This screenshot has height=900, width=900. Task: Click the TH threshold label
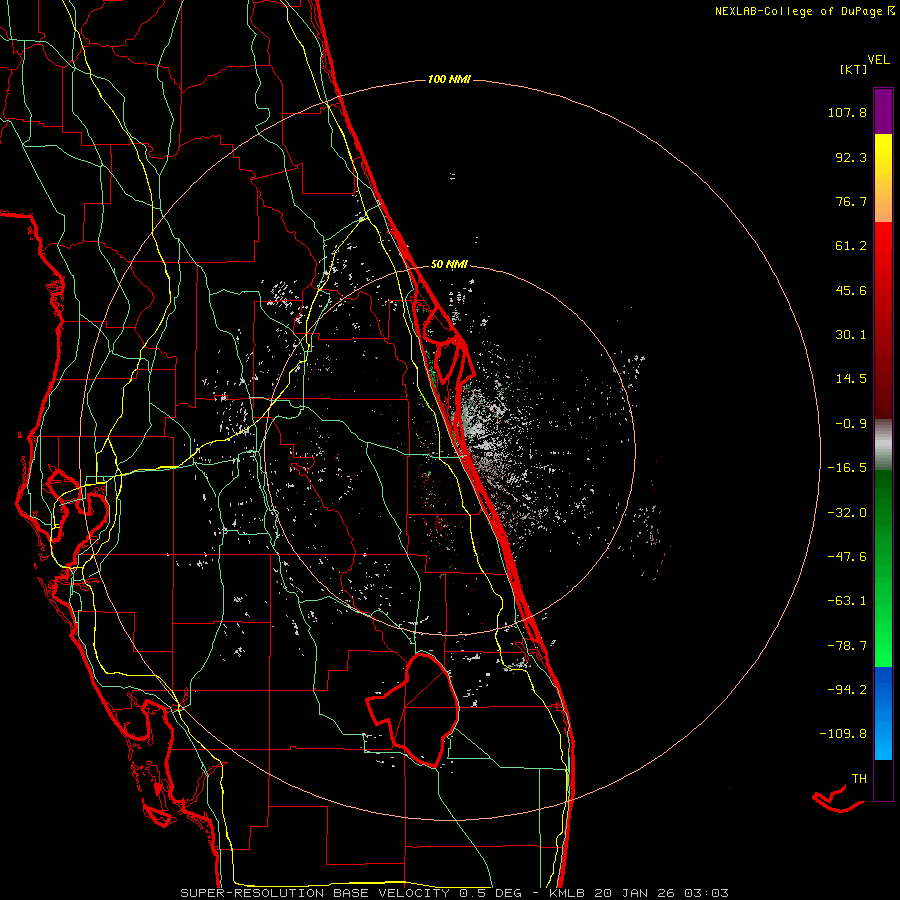click(859, 779)
